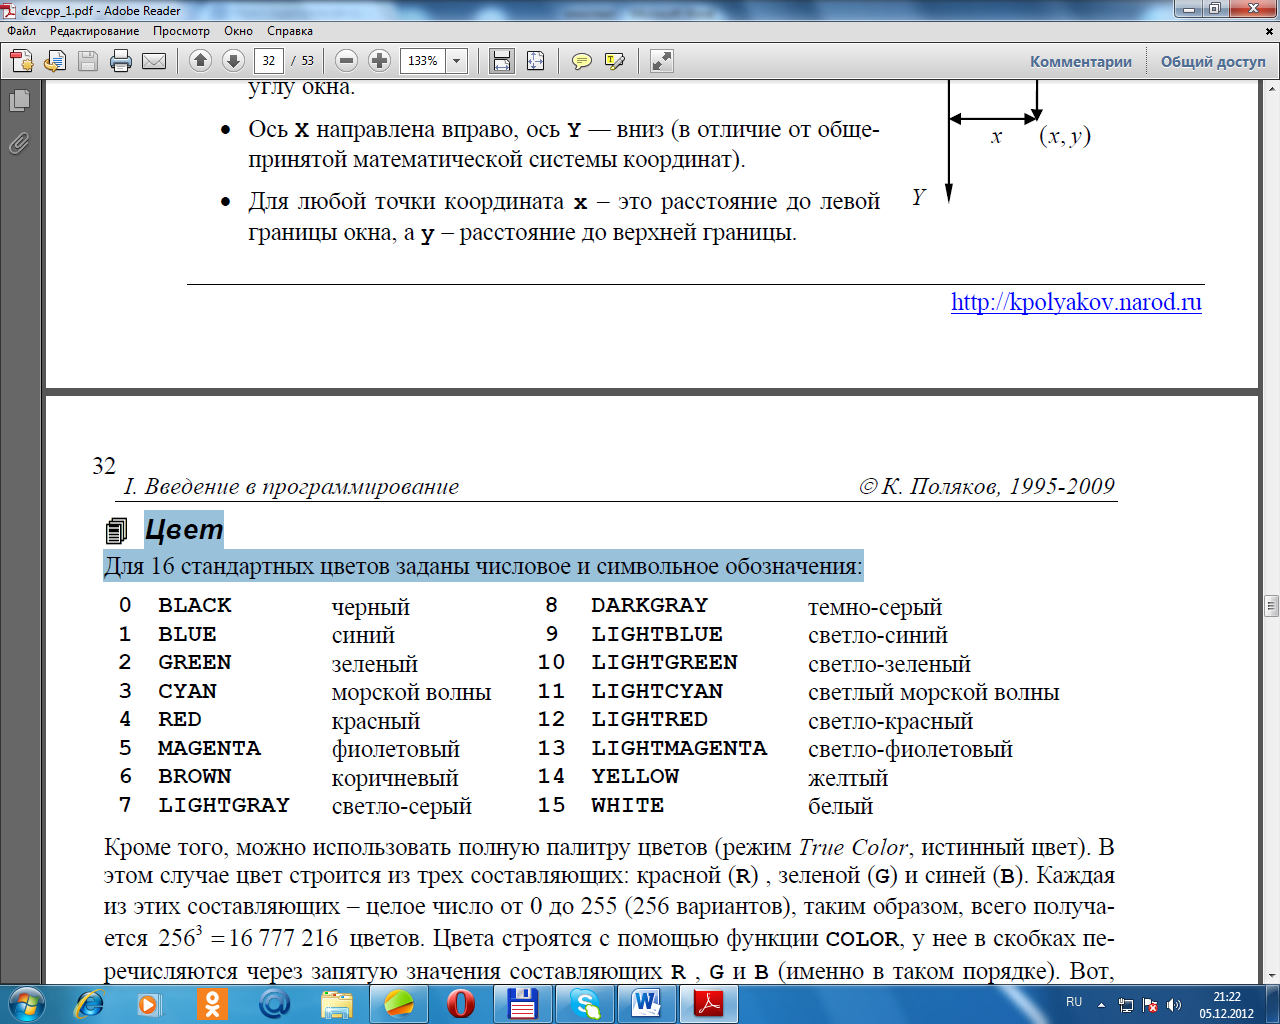Viewport: 1280px width, 1024px height.
Task: Click the Print file icon
Action: [121, 61]
